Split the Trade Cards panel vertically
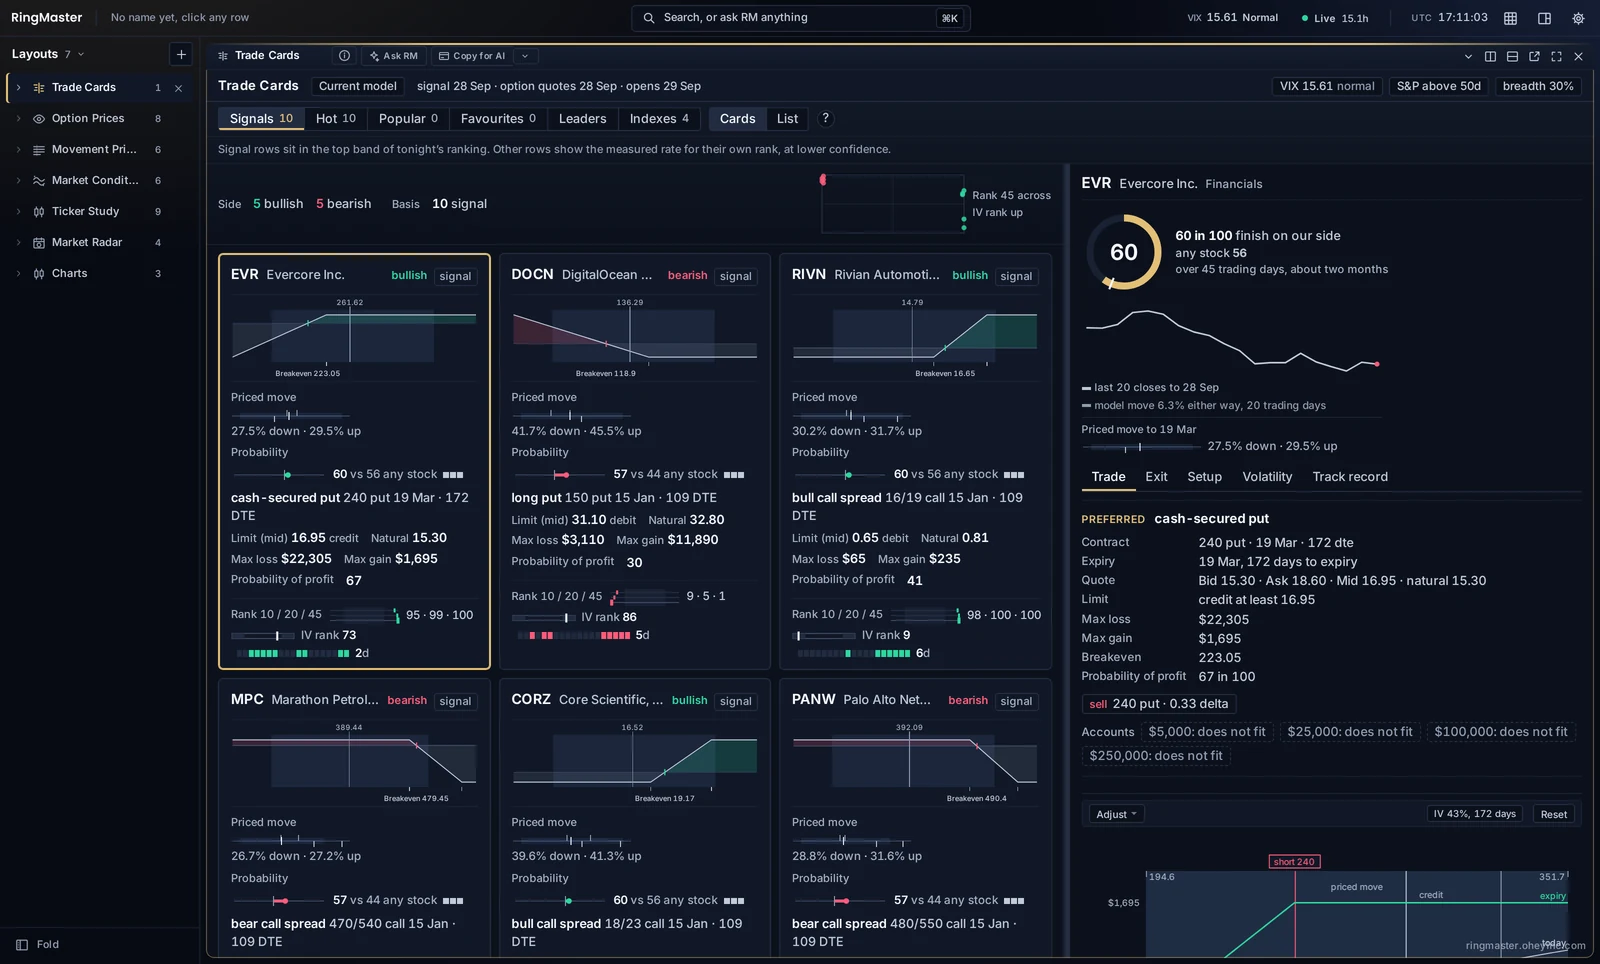 point(1490,56)
